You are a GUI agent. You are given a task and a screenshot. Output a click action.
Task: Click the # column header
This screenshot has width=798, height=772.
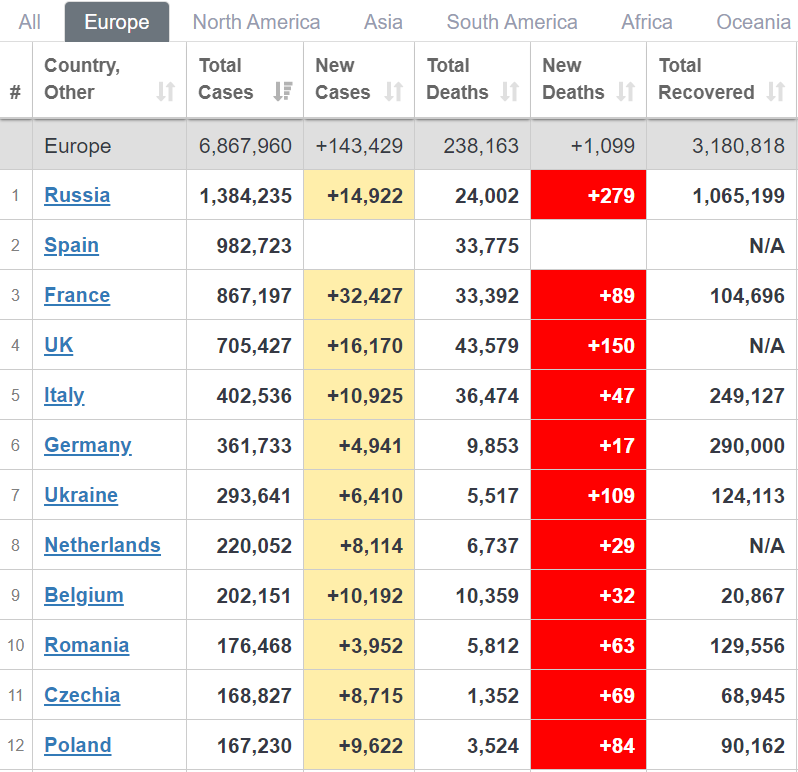[15, 93]
